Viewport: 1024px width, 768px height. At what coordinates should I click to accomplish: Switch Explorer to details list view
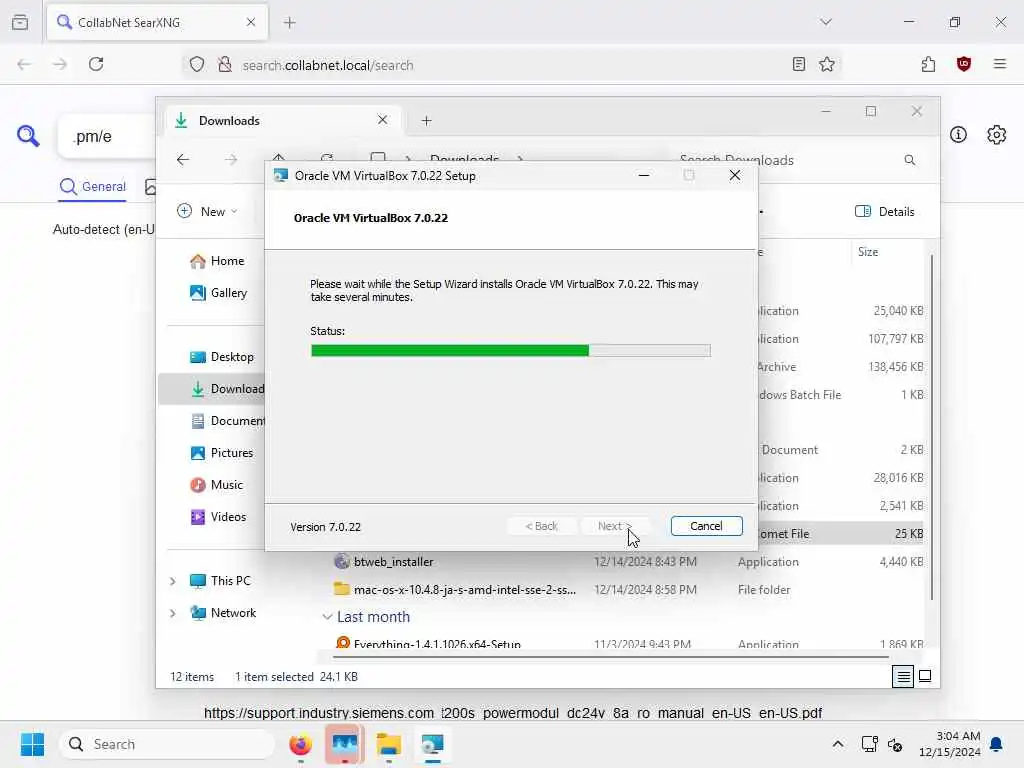pyautogui.click(x=903, y=677)
